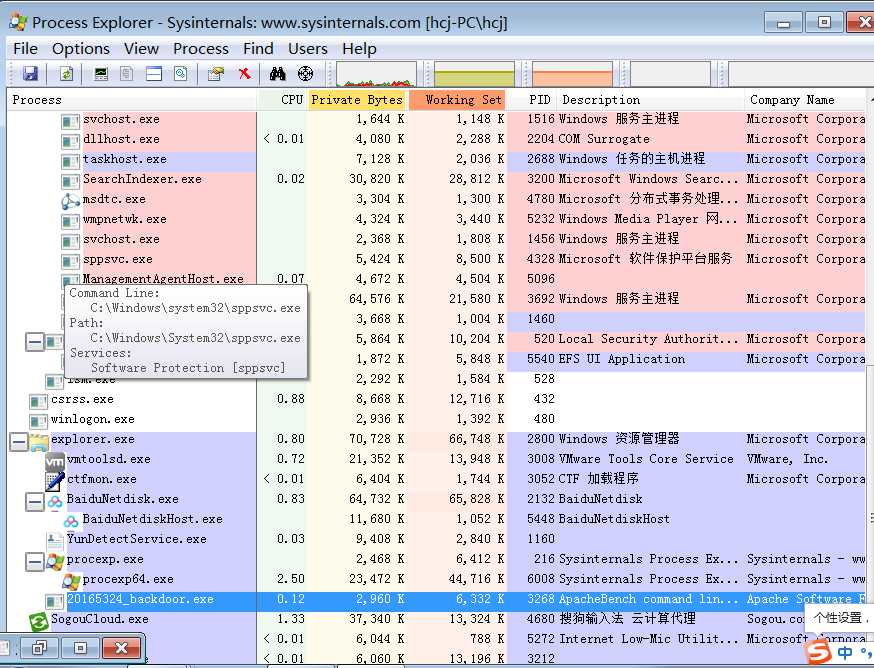Sort by the Company Name column header
This screenshot has width=874, height=668.
(x=805, y=100)
